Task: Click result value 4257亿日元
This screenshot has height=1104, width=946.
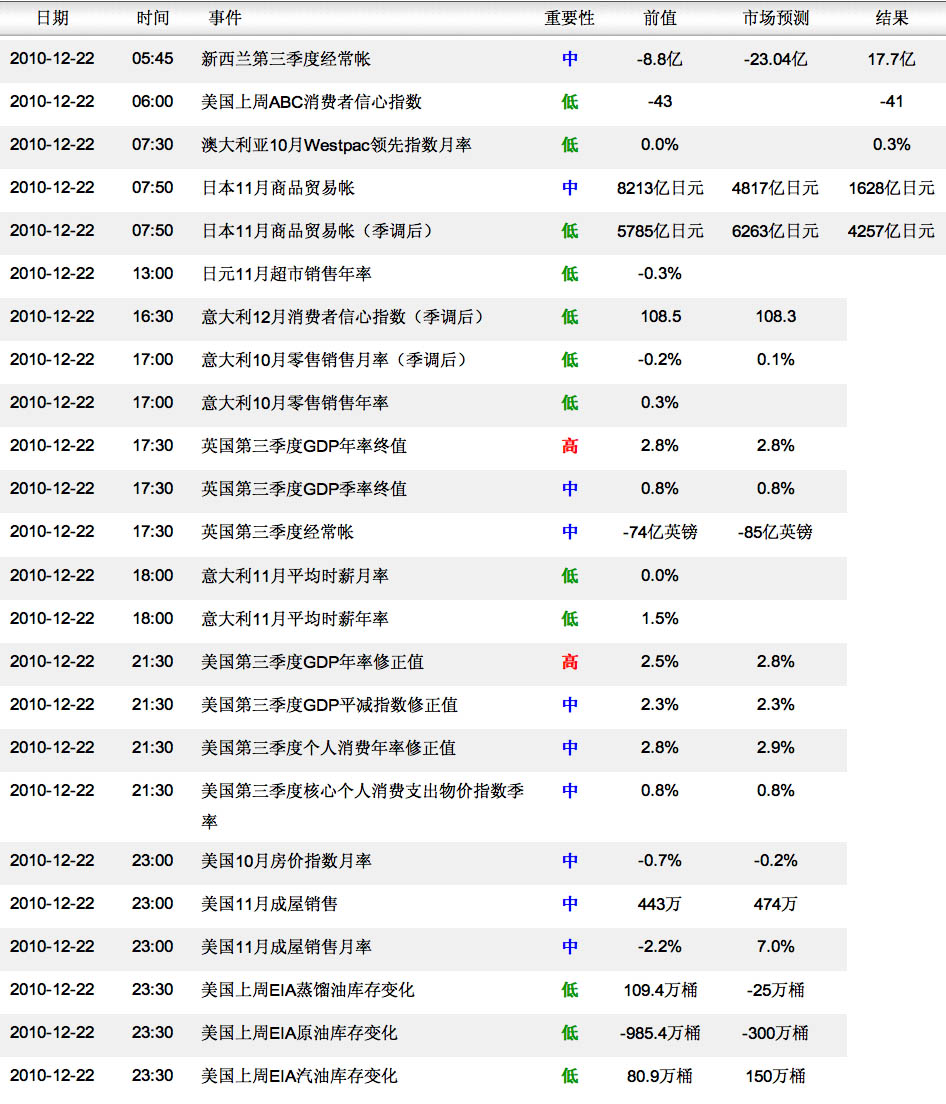Action: coord(891,231)
